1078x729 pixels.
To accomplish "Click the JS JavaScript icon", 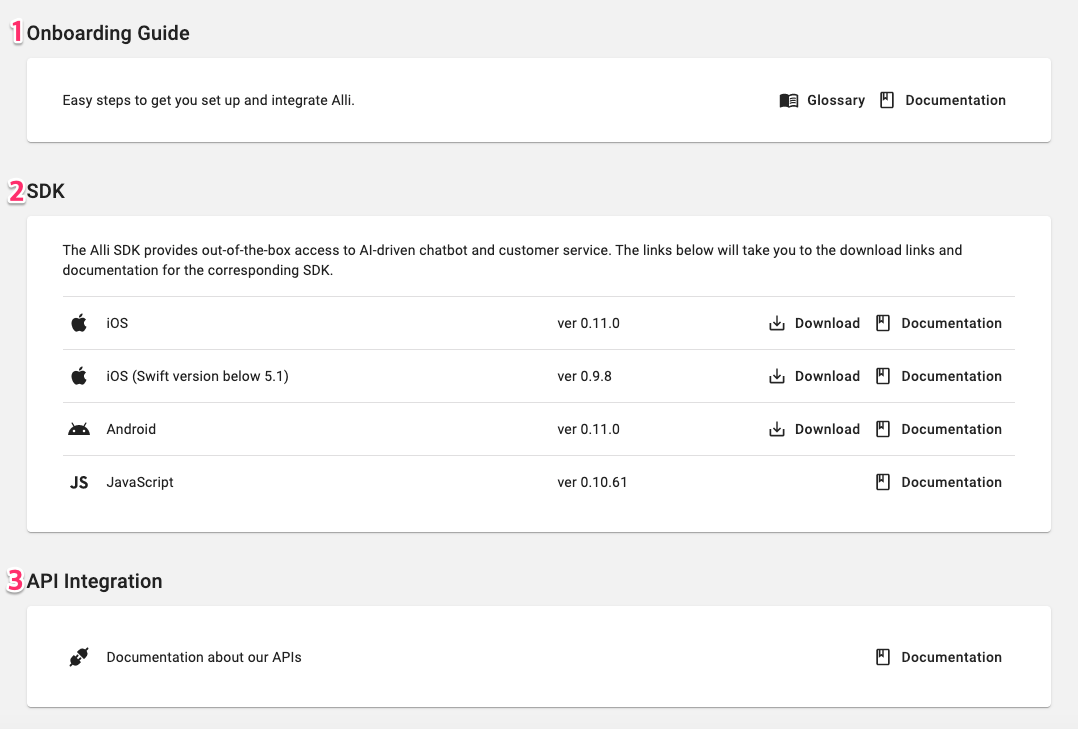I will click(79, 483).
